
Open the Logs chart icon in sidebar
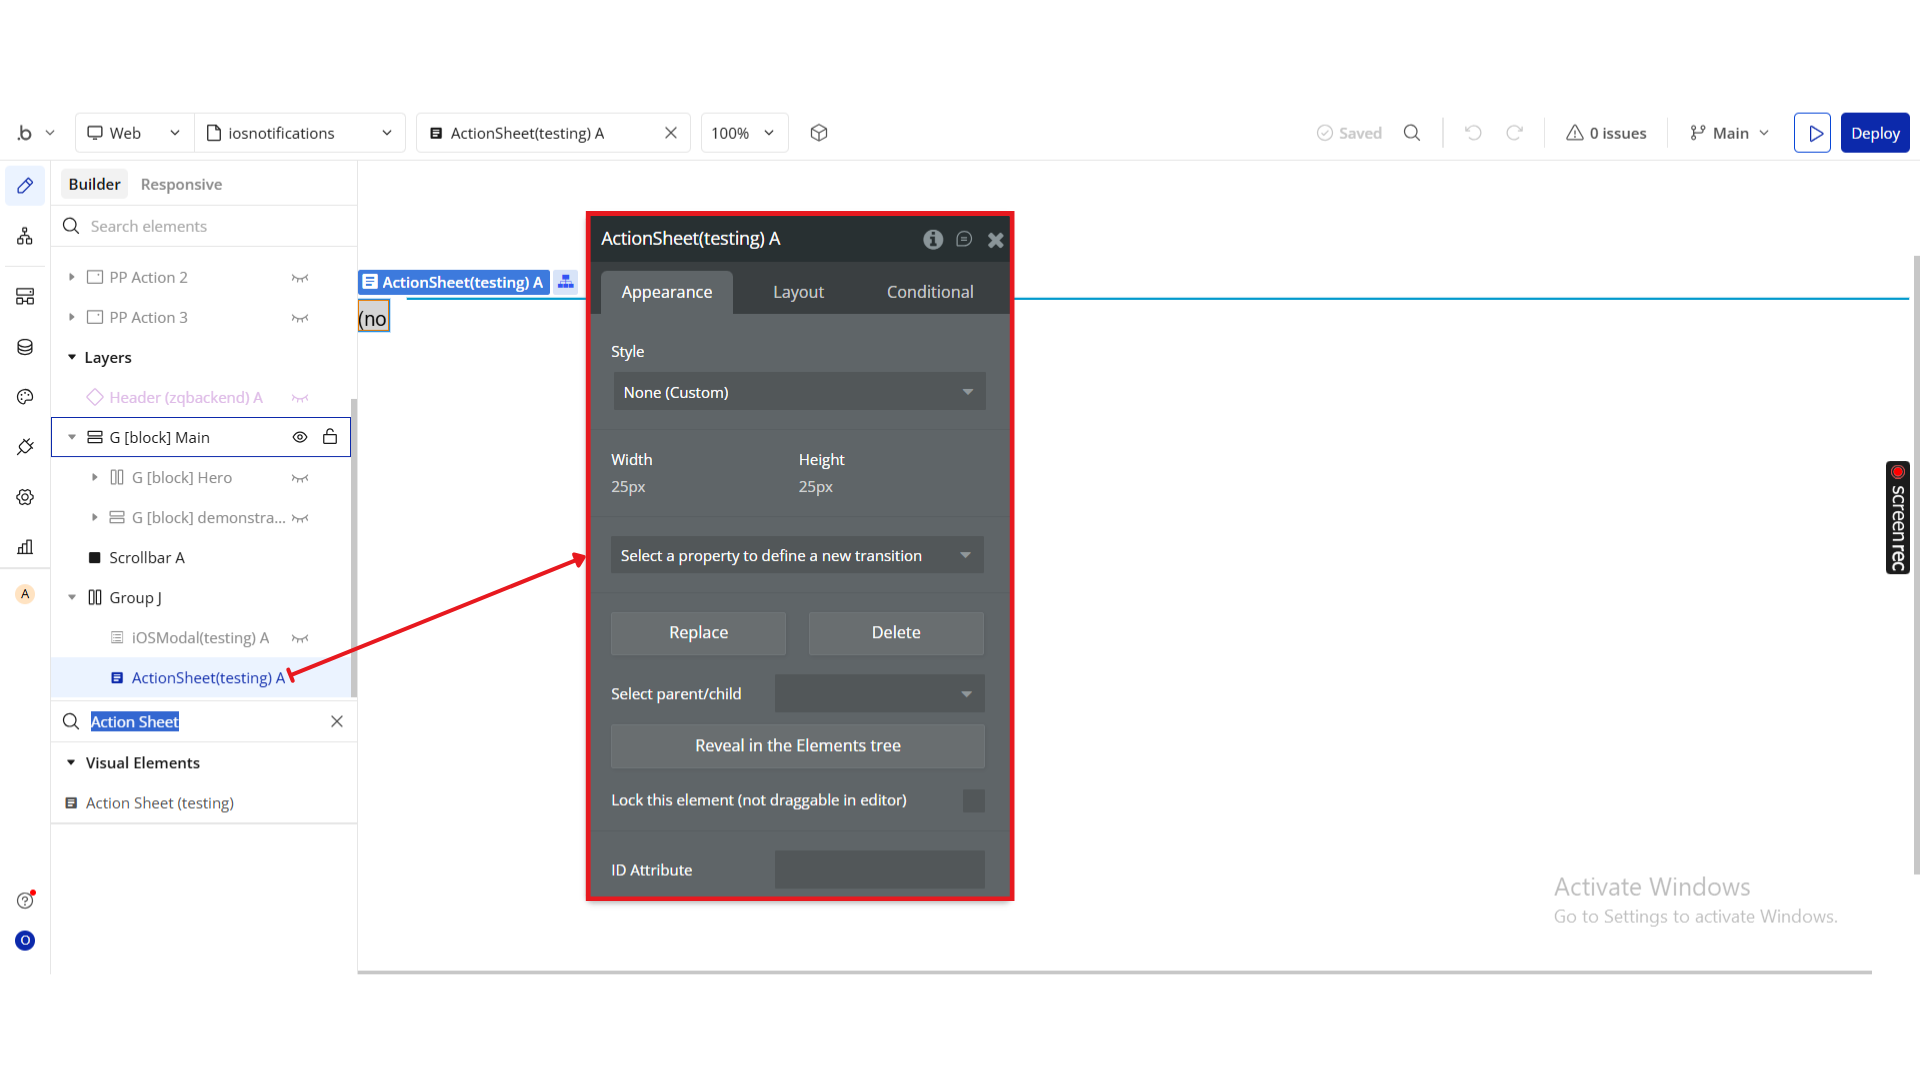coord(25,547)
